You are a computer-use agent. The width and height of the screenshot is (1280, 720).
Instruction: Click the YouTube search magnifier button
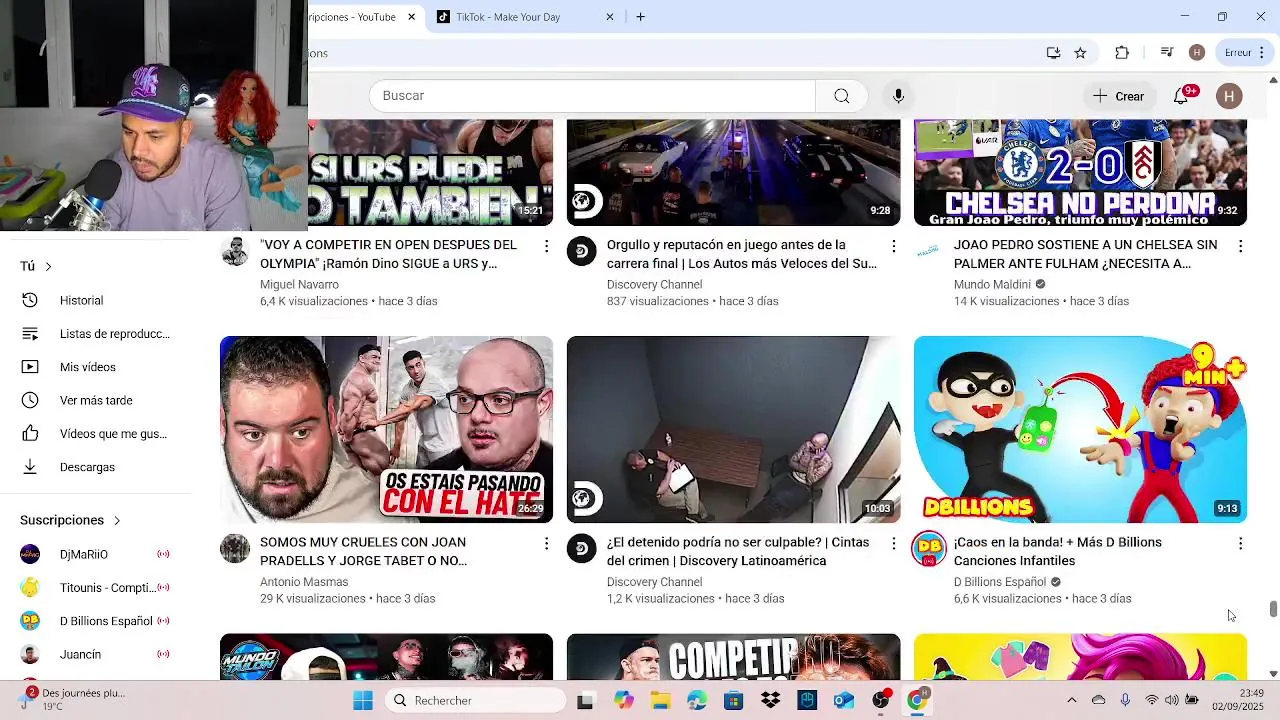842,96
